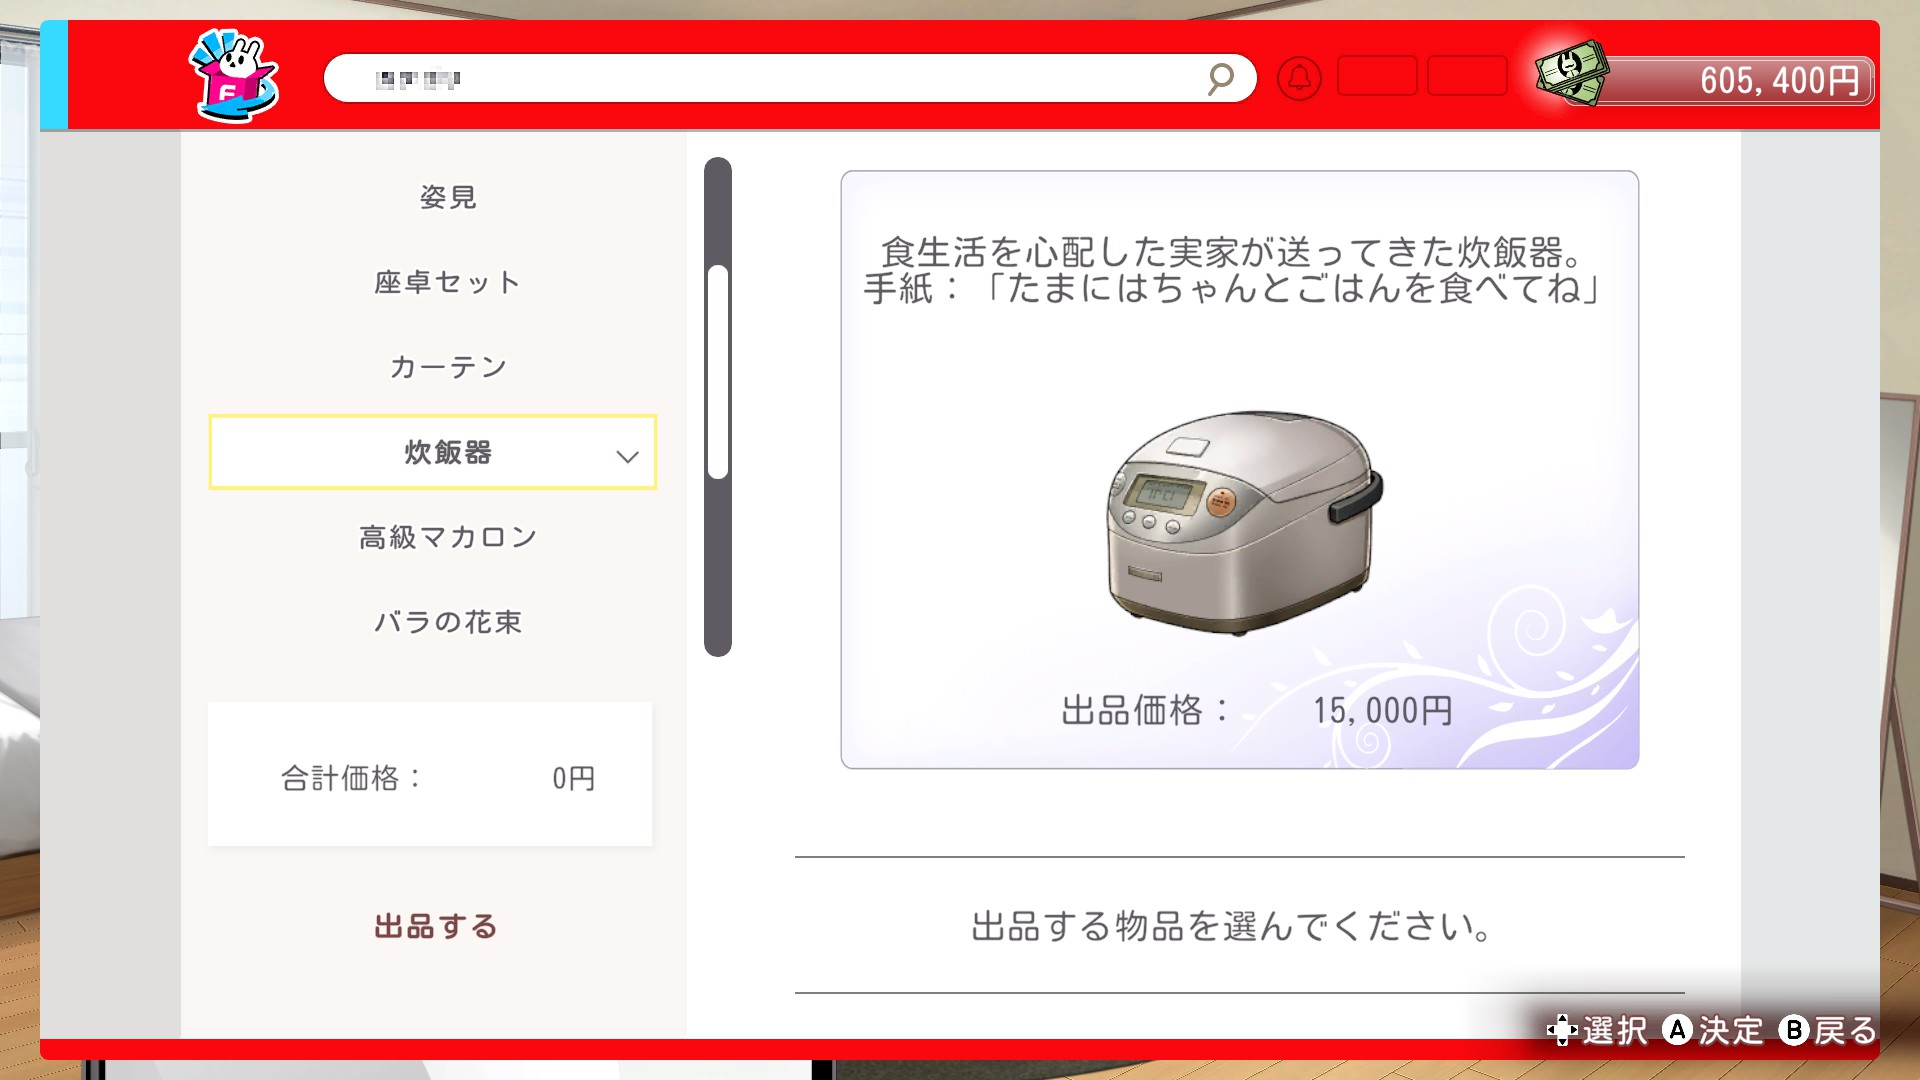Open the notification bell icon
Image resolution: width=1920 pixels, height=1080 pixels.
pos(1299,78)
